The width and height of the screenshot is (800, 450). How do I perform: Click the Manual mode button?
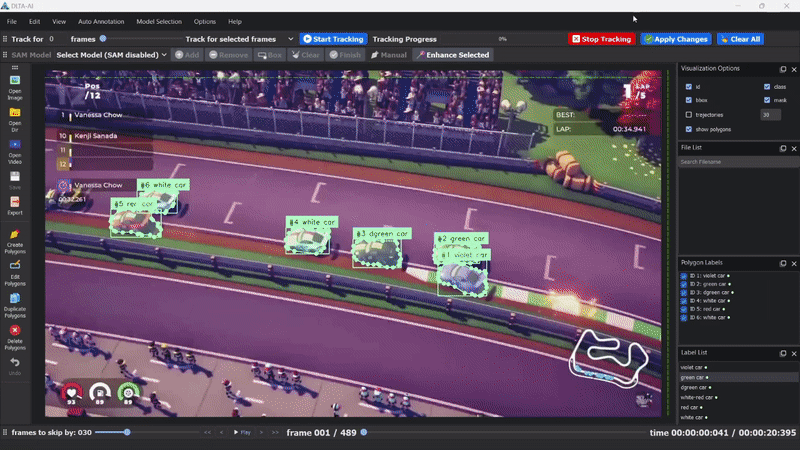(x=389, y=55)
